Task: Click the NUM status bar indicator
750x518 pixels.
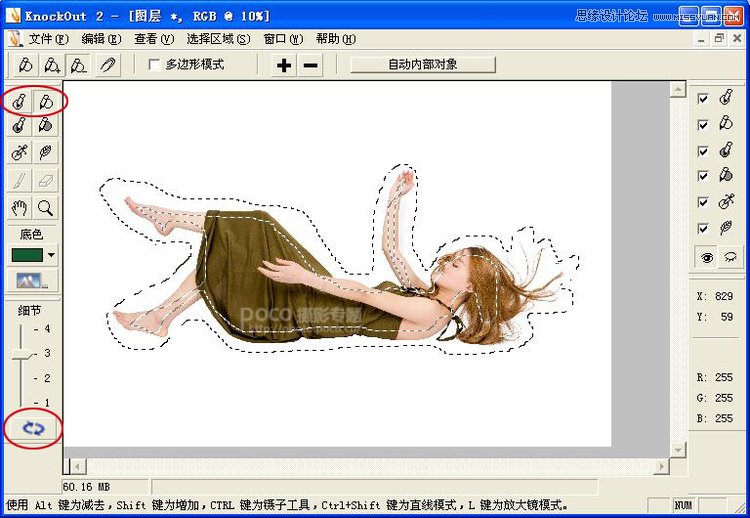Action: [x=683, y=505]
